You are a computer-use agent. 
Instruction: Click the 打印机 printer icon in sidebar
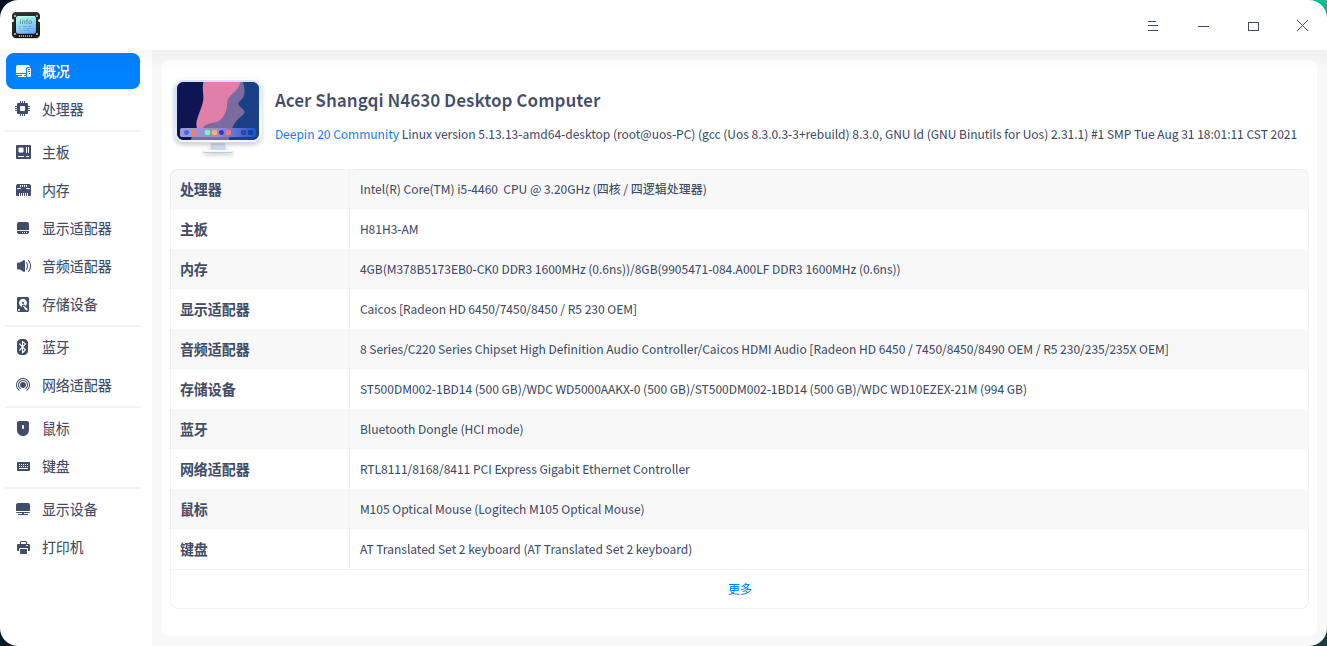[23, 547]
